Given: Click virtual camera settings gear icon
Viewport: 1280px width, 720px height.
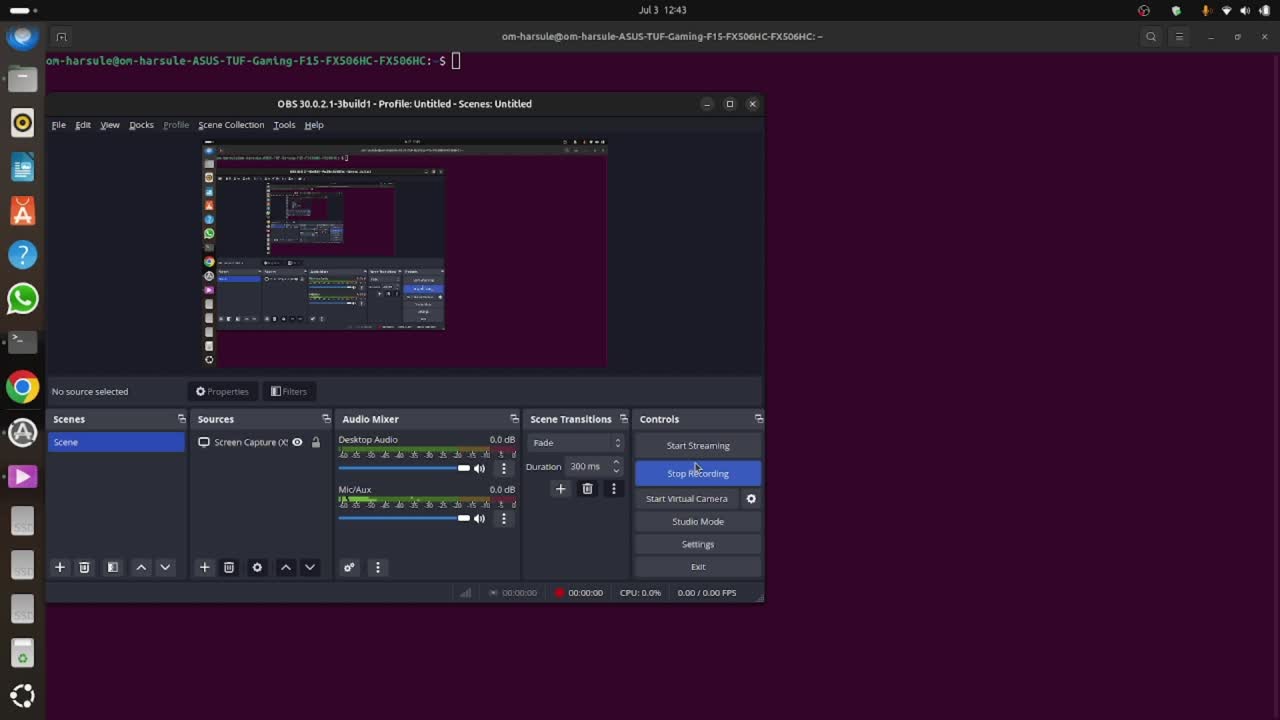Looking at the screenshot, I should [x=751, y=498].
